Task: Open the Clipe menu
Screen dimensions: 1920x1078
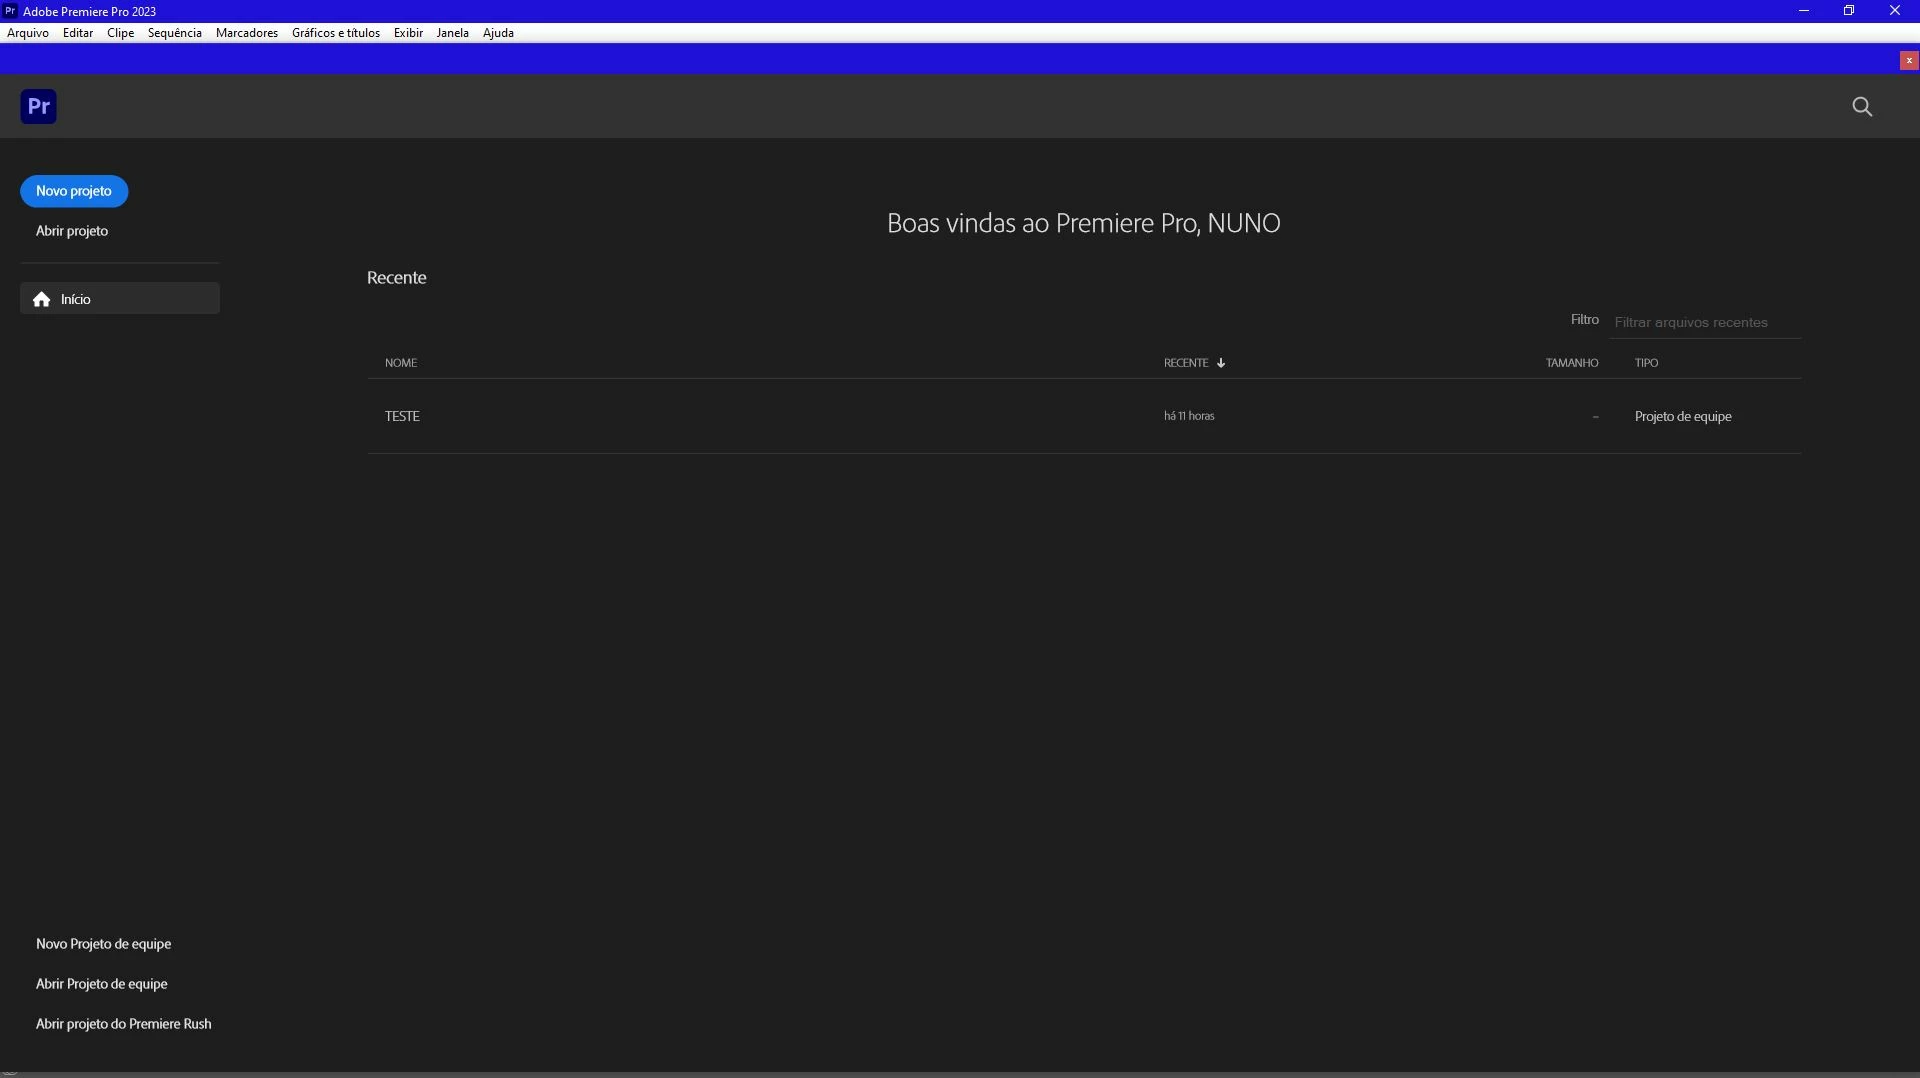Action: pyautogui.click(x=120, y=33)
